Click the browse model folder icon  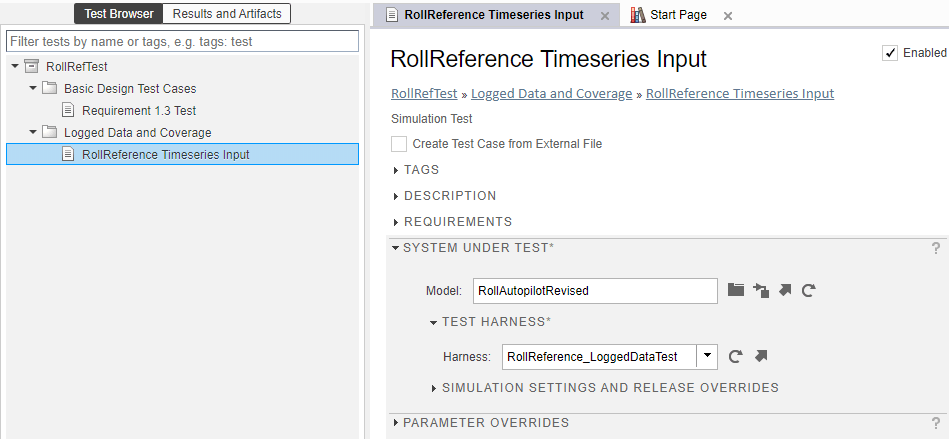click(736, 290)
